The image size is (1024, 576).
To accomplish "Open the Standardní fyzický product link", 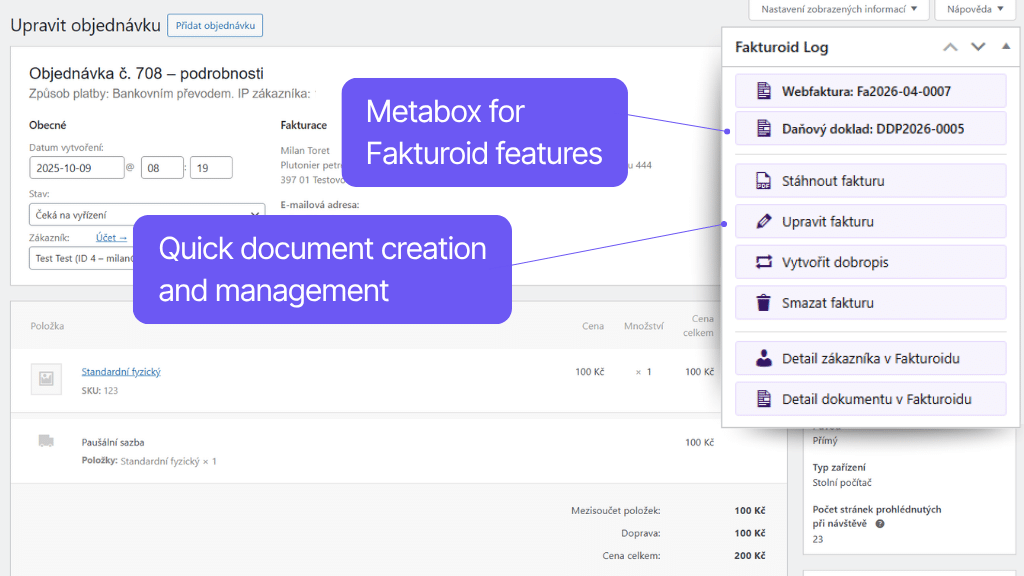I will (x=121, y=372).
